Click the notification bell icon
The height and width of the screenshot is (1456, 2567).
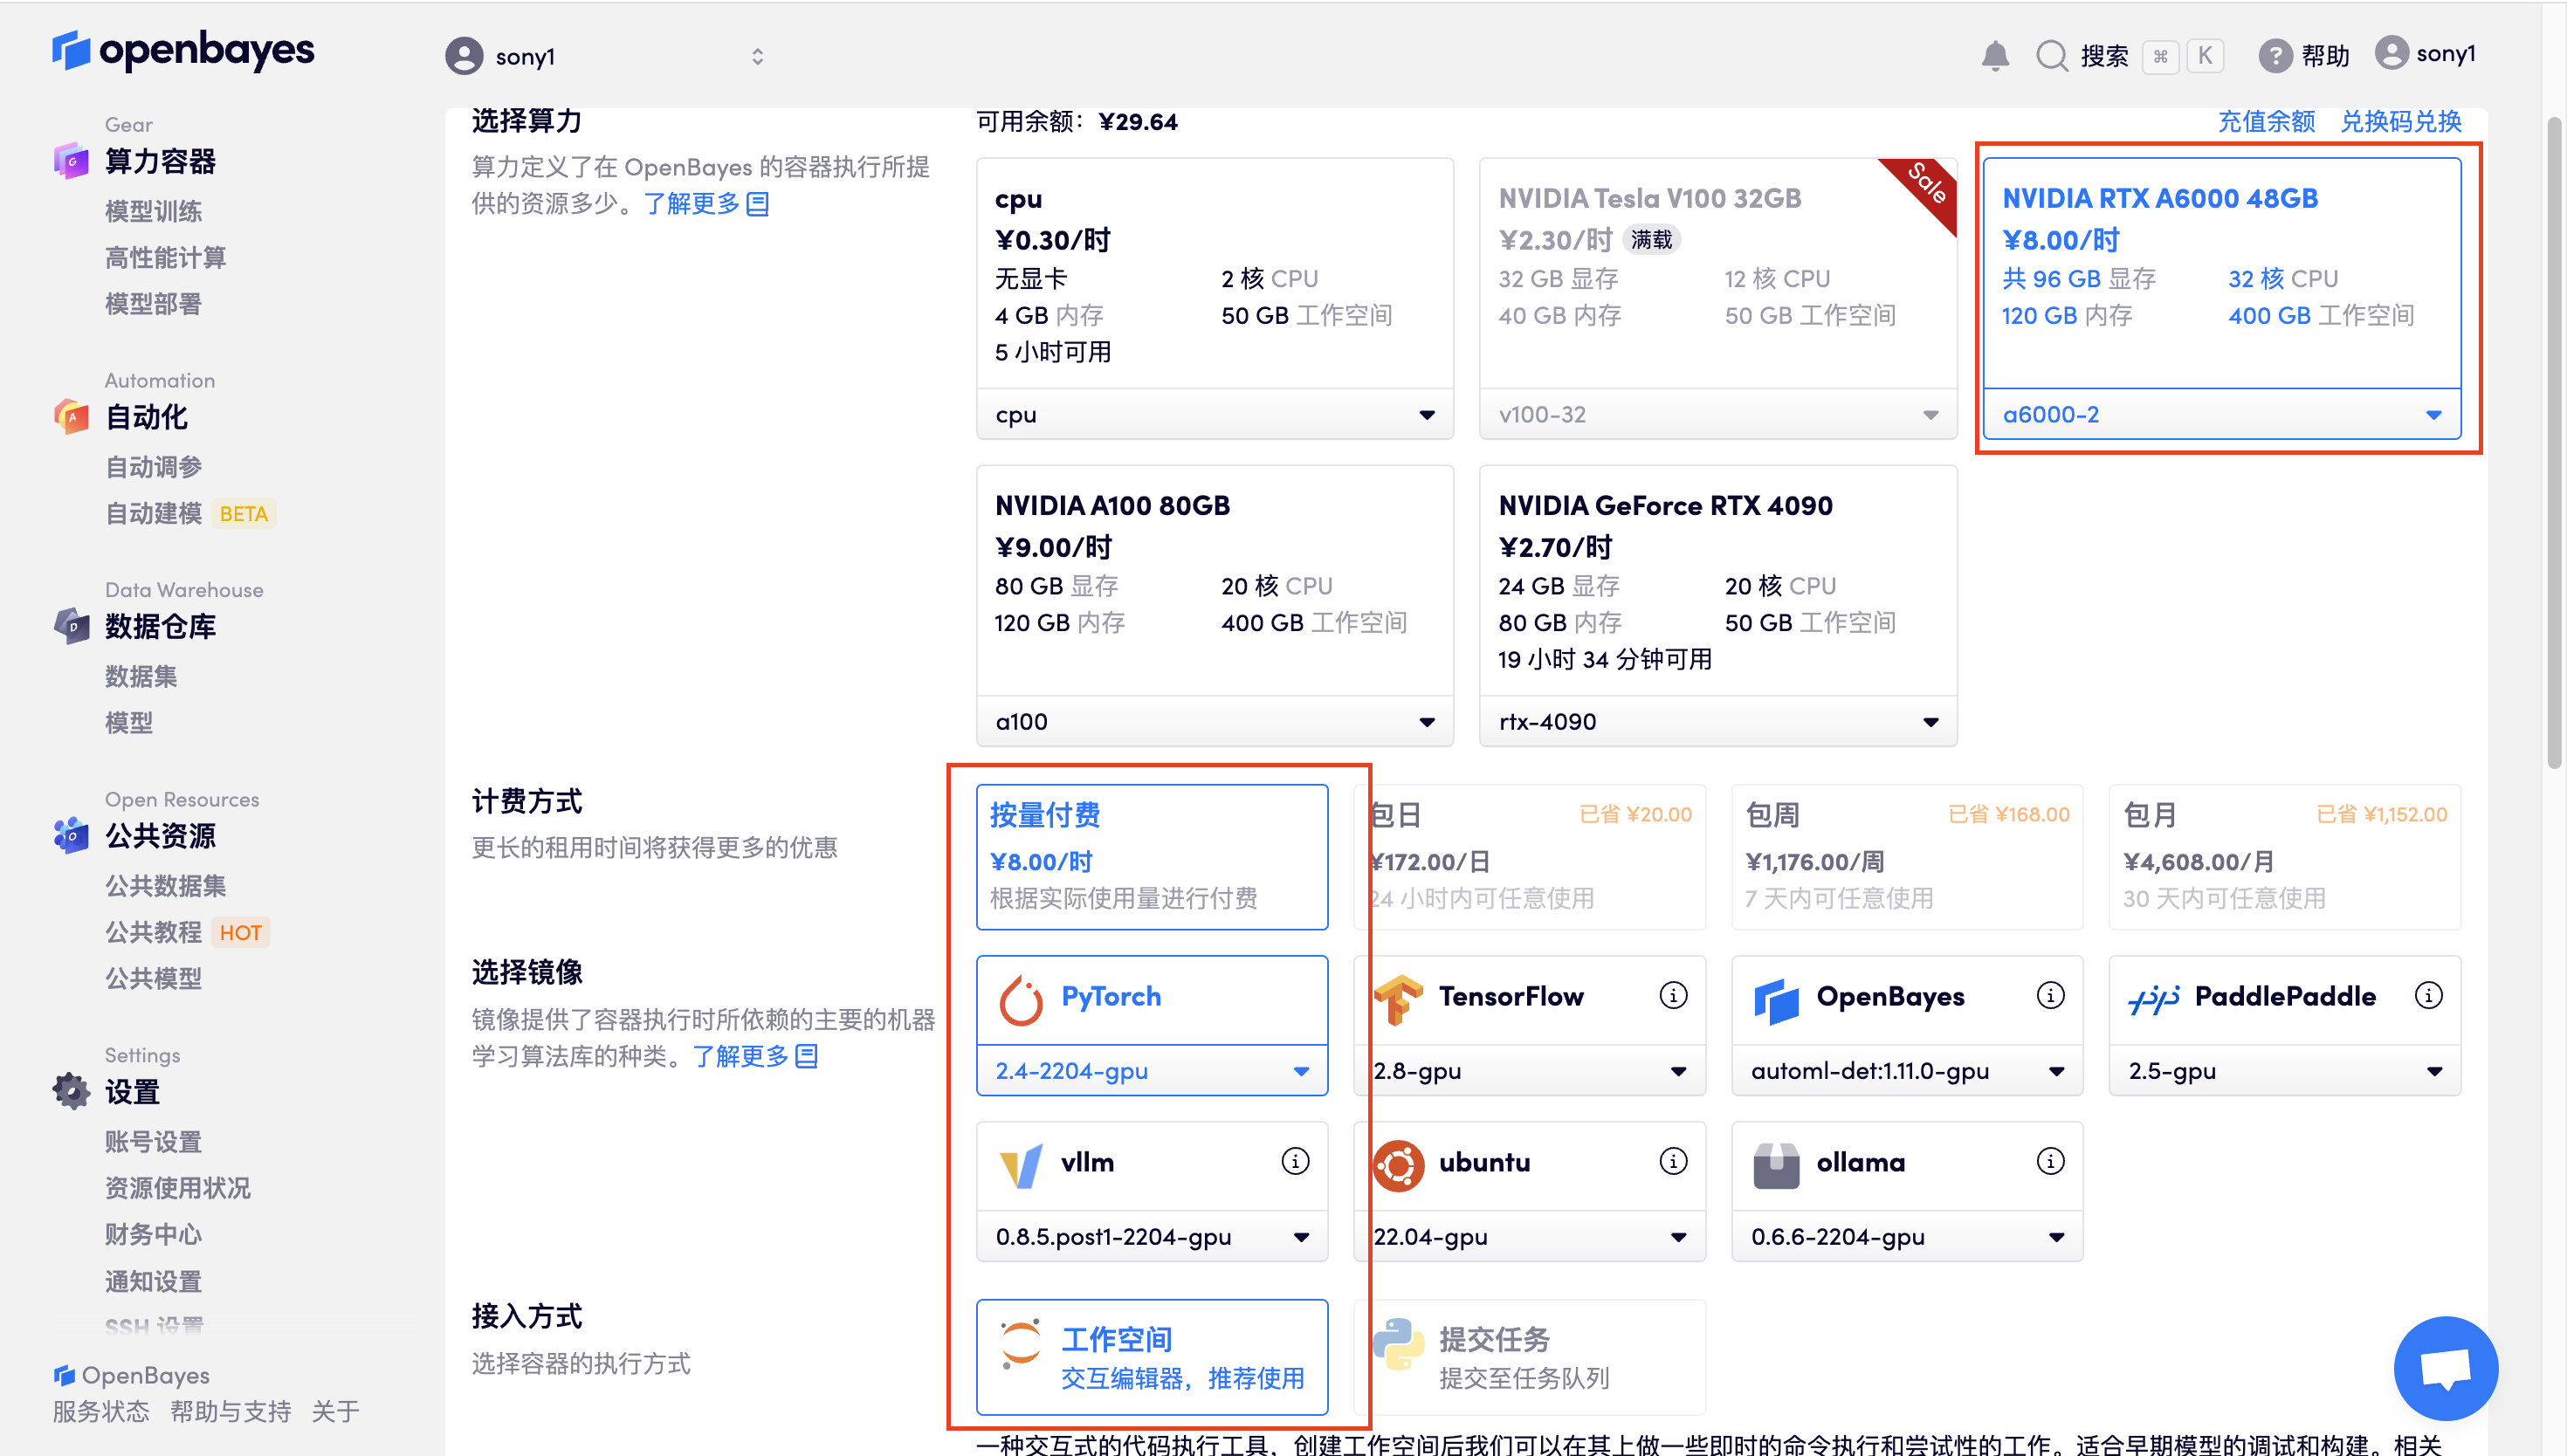[1995, 56]
